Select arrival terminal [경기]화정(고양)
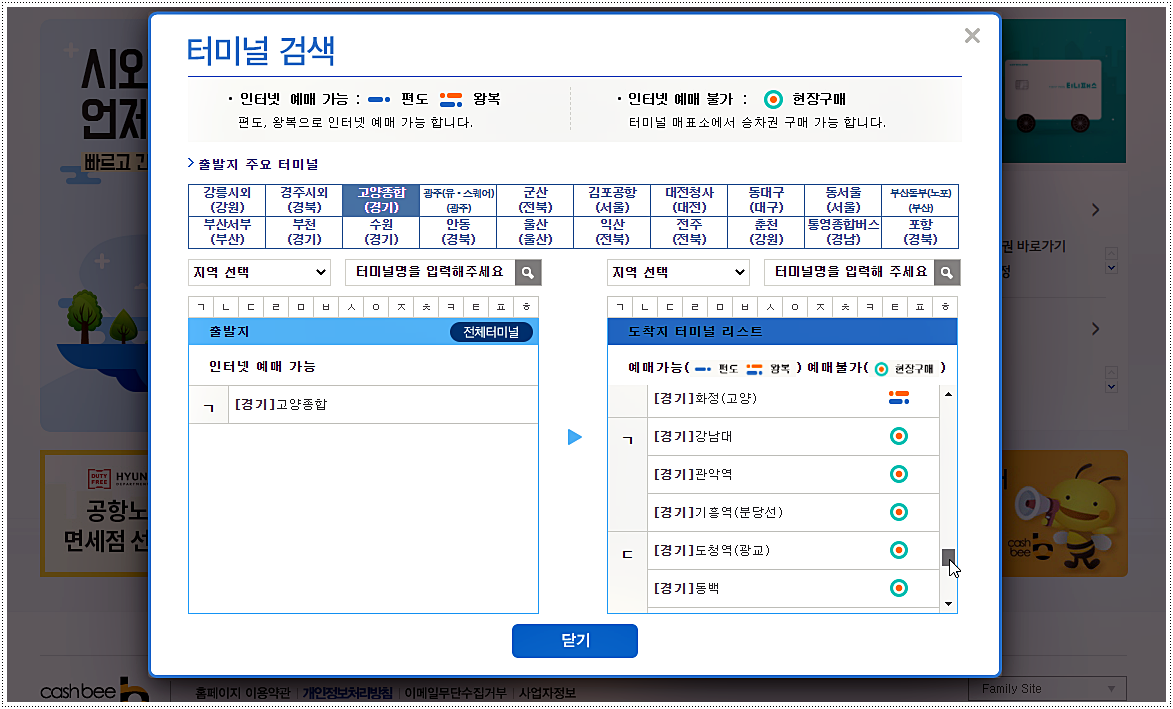This screenshot has height=709, width=1173. coord(793,399)
